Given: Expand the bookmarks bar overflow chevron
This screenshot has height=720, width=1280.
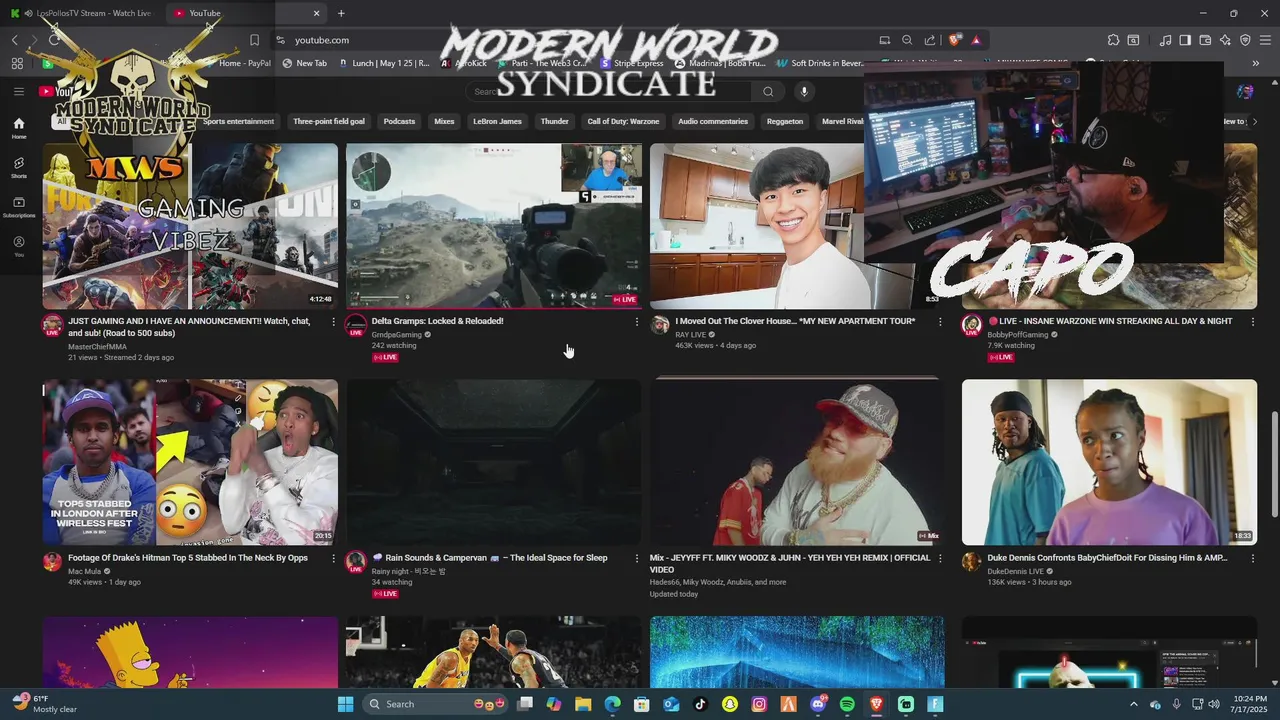Looking at the screenshot, I should coord(1256,63).
